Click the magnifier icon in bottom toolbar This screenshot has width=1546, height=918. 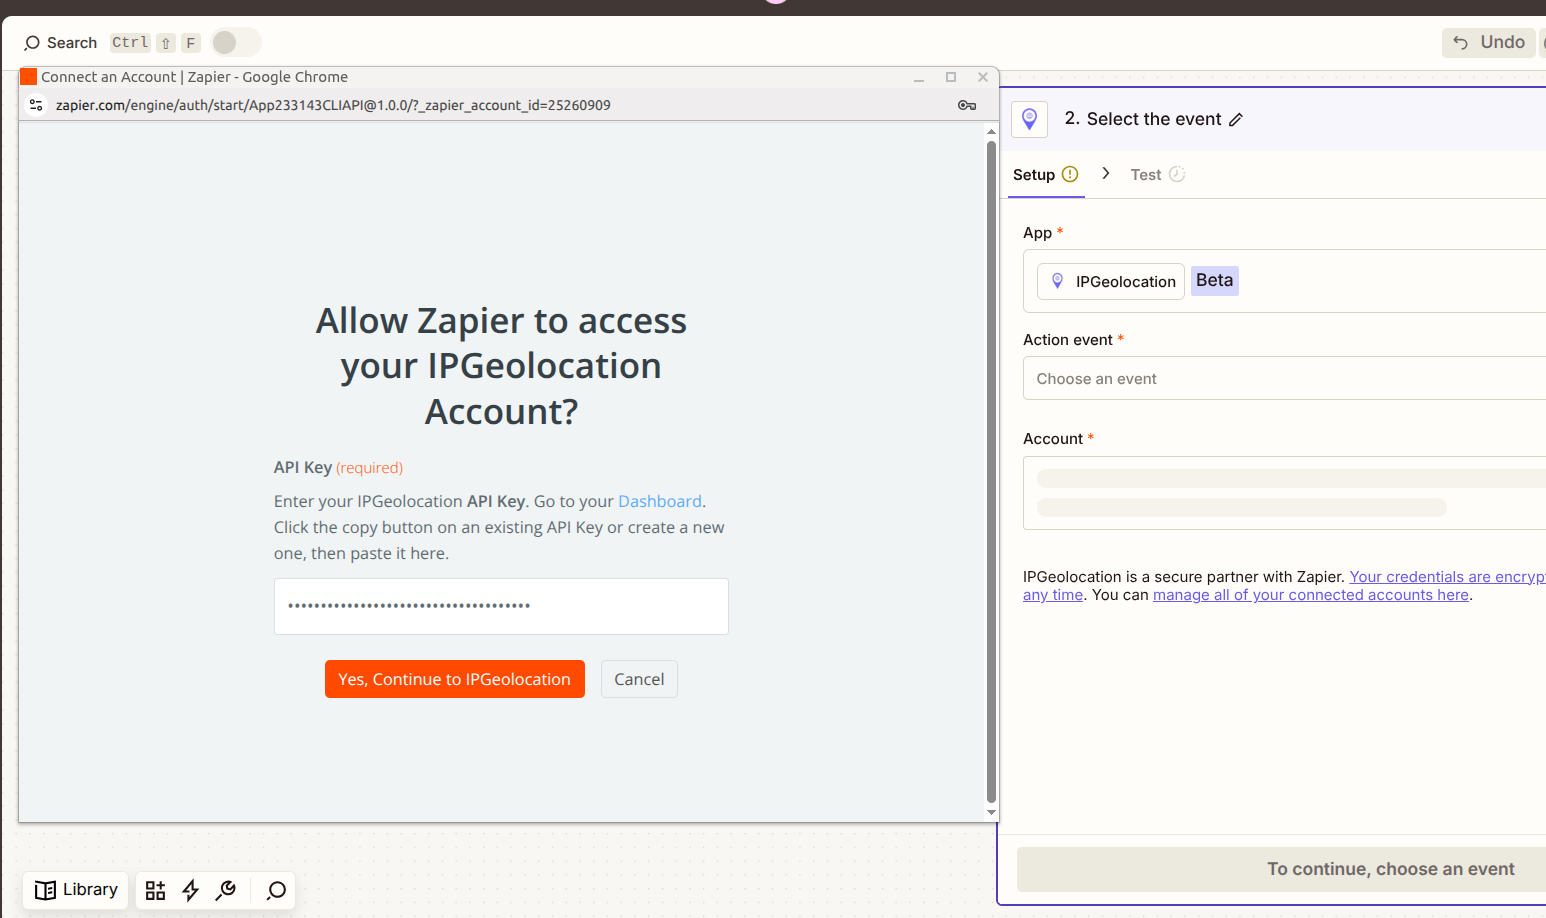(276, 890)
